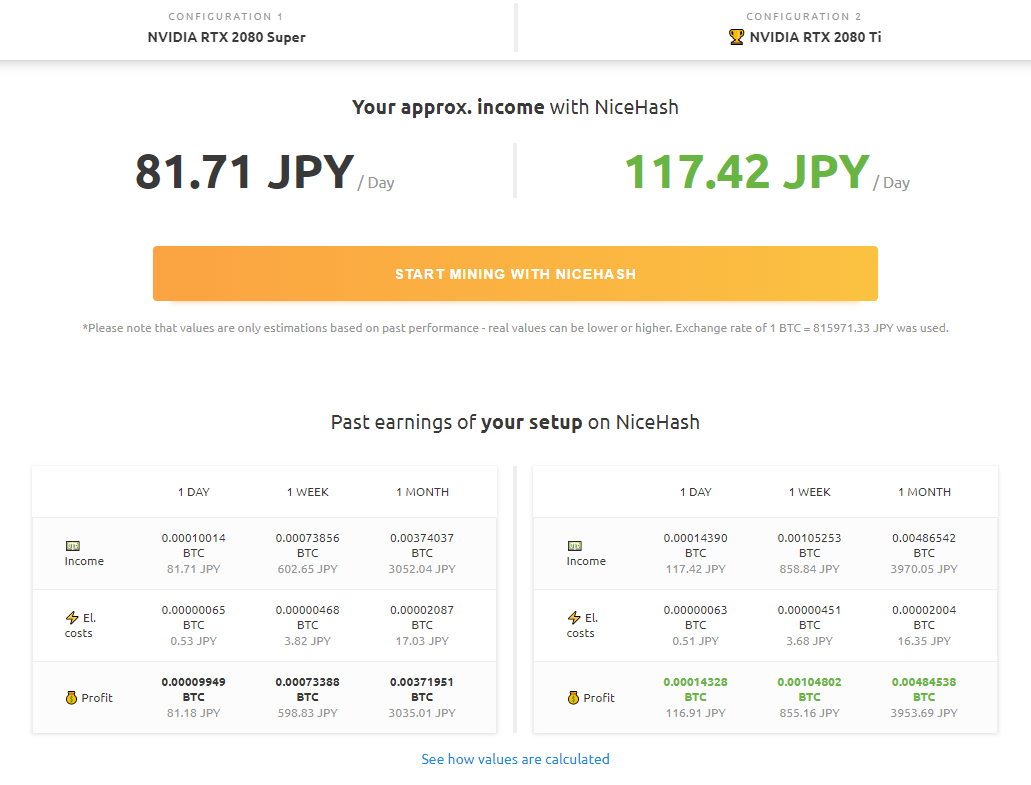Click the 3035.01 JPY monthly profit amount
The height and width of the screenshot is (785, 1031).
click(x=422, y=713)
